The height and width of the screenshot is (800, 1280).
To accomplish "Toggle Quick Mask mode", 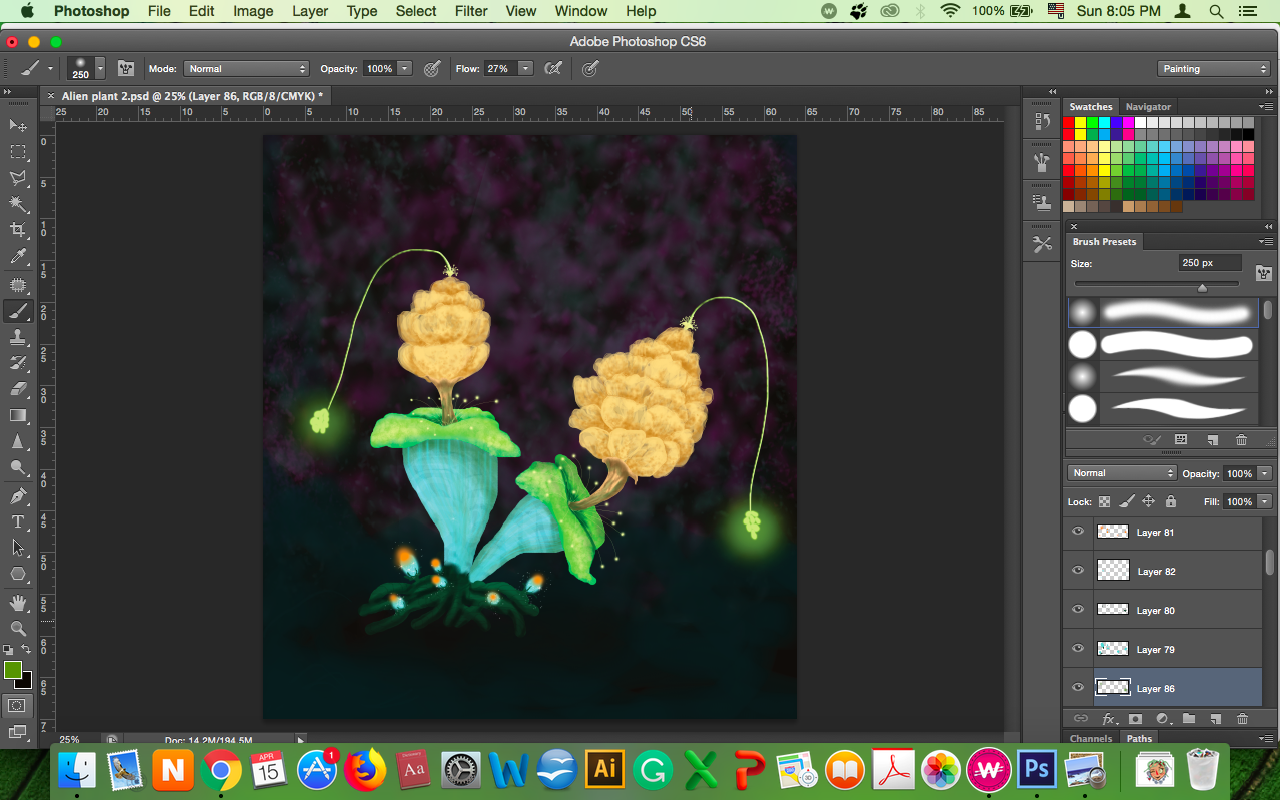I will point(18,706).
